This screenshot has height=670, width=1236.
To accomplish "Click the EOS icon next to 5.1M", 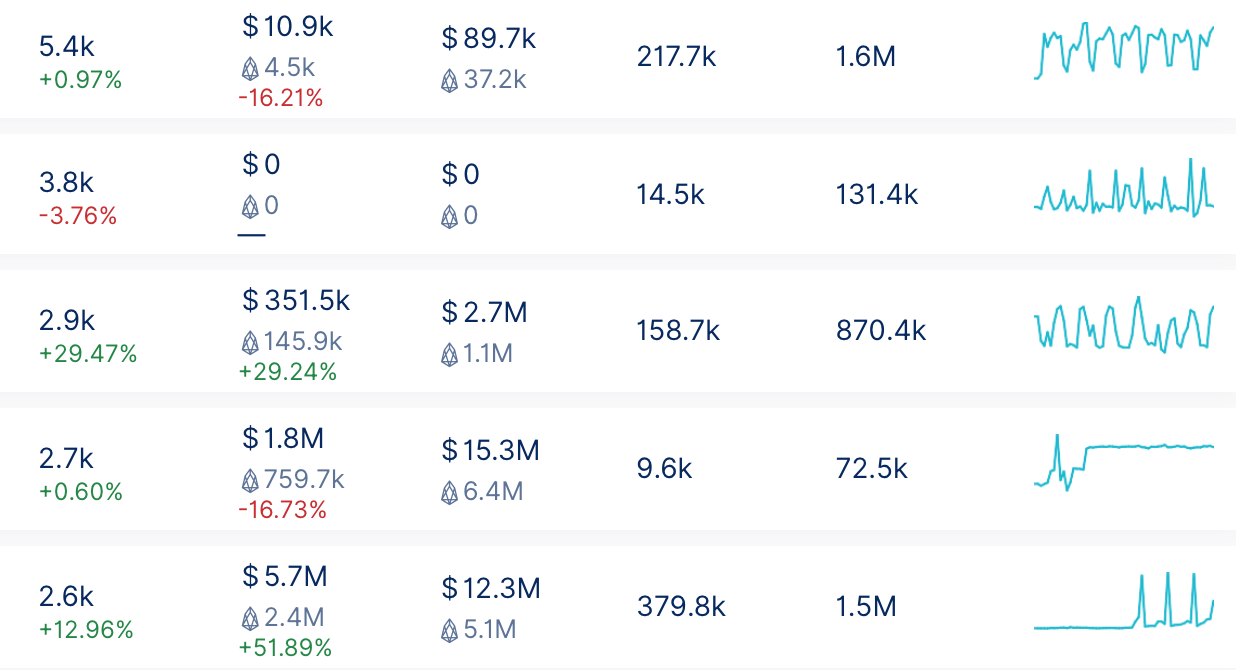I will pos(450,630).
